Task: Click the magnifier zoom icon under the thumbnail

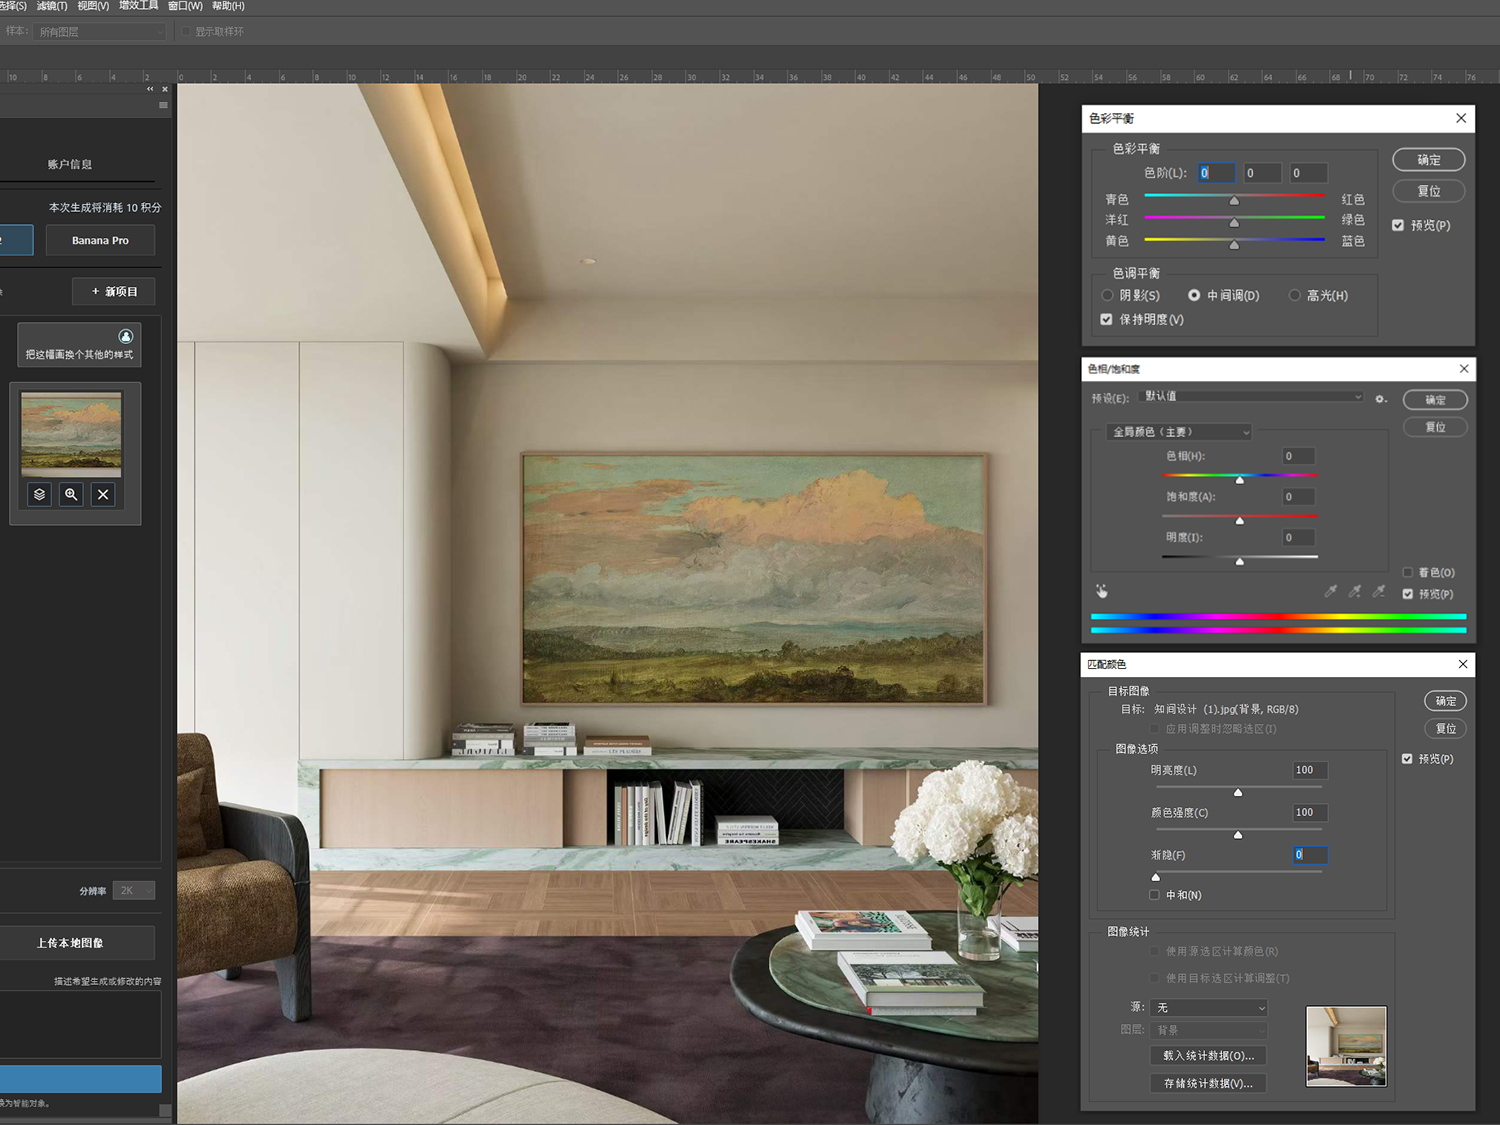Action: pos(71,494)
